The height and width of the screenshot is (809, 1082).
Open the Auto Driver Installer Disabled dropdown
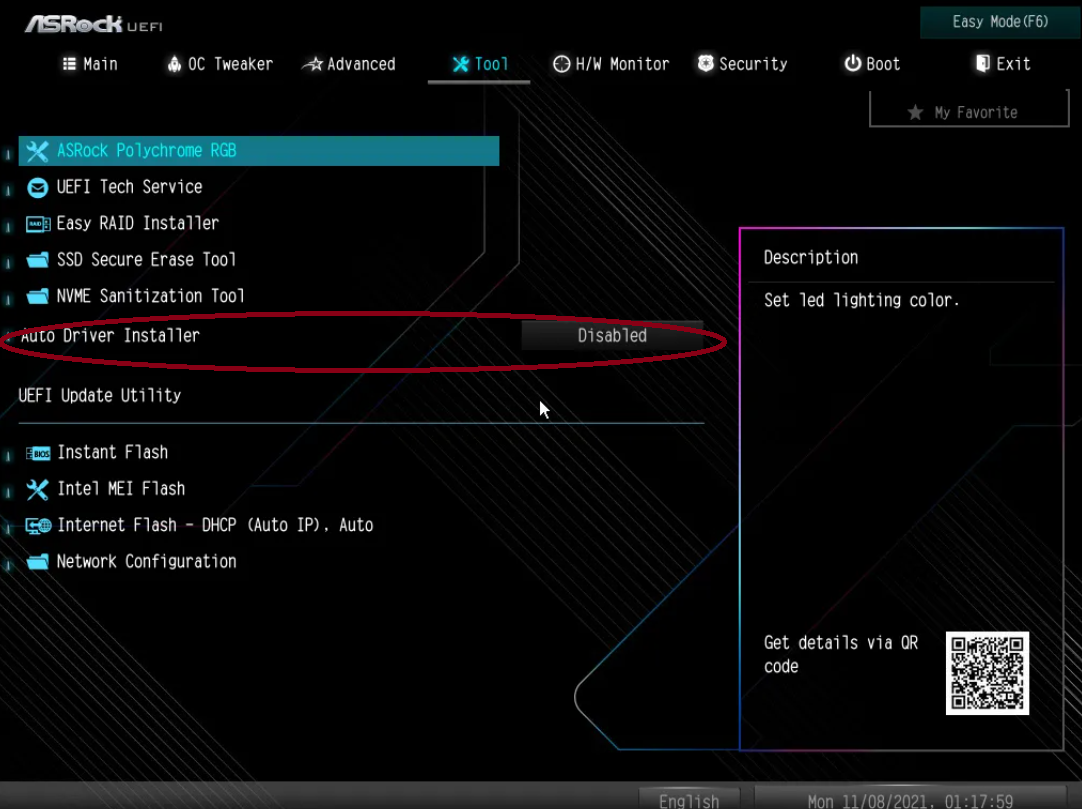click(x=612, y=335)
